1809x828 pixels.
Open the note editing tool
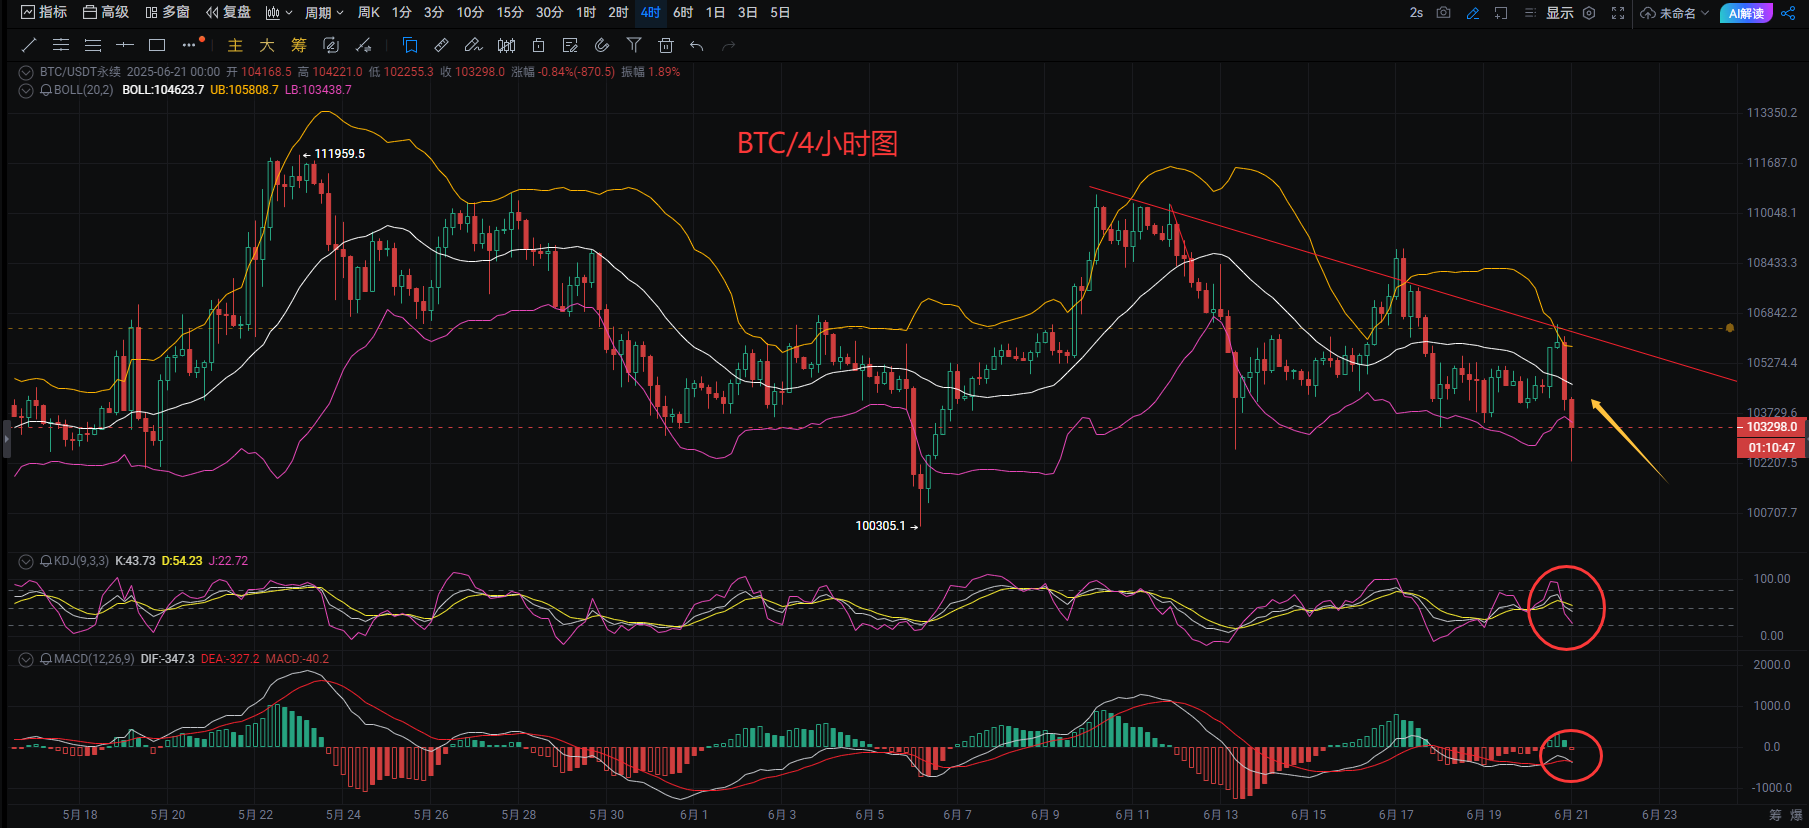[570, 45]
